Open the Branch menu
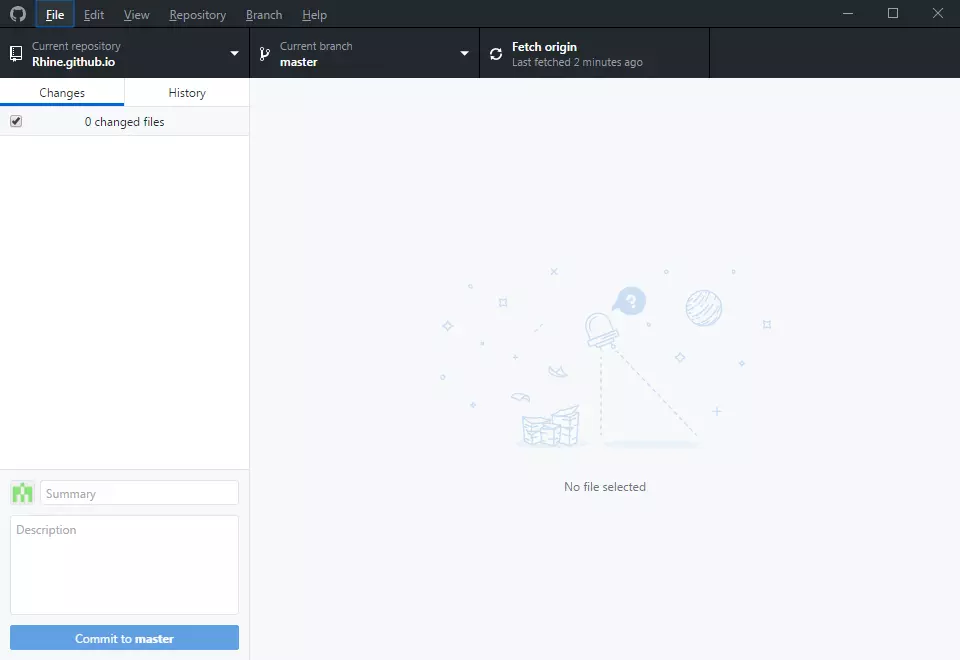Viewport: 960px width, 660px height. [x=264, y=15]
